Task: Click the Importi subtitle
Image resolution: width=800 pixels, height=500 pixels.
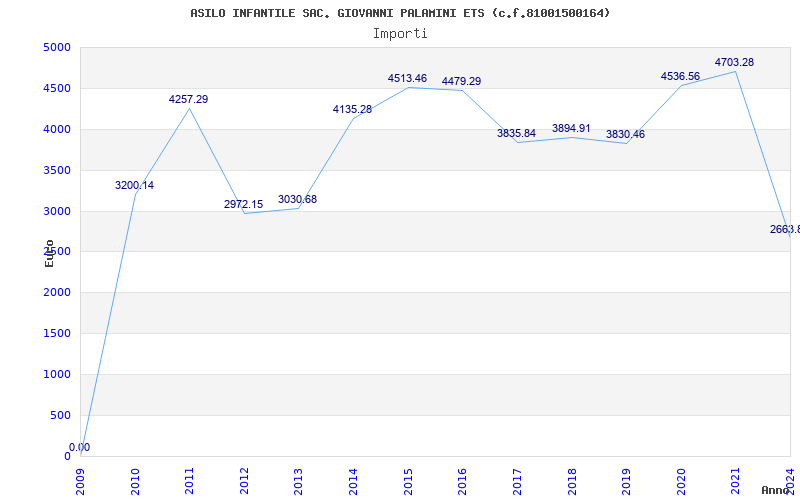Action: [400, 34]
